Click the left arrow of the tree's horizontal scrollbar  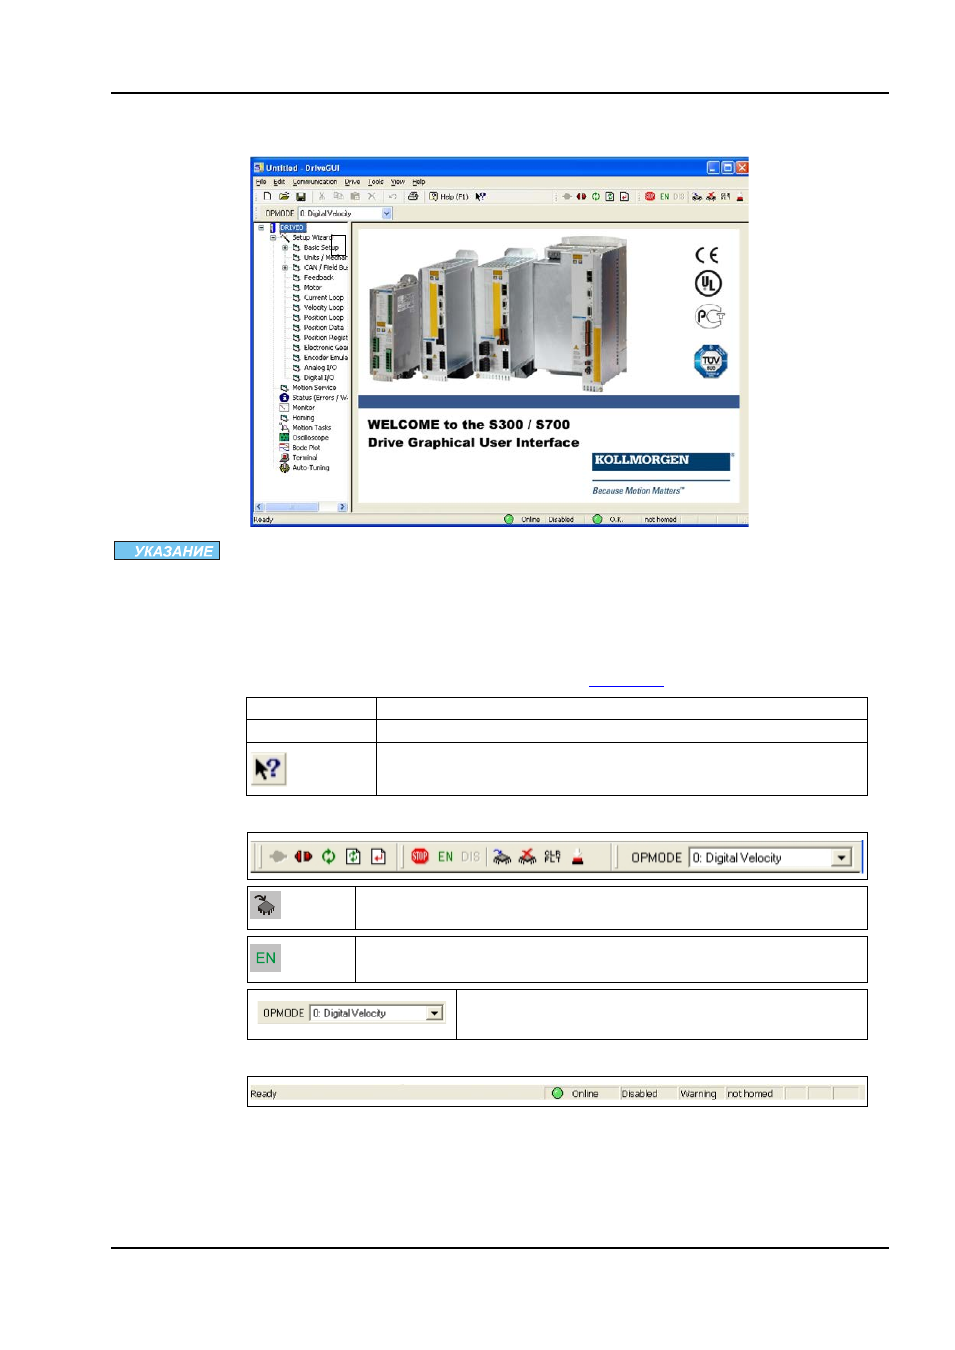coord(259,508)
